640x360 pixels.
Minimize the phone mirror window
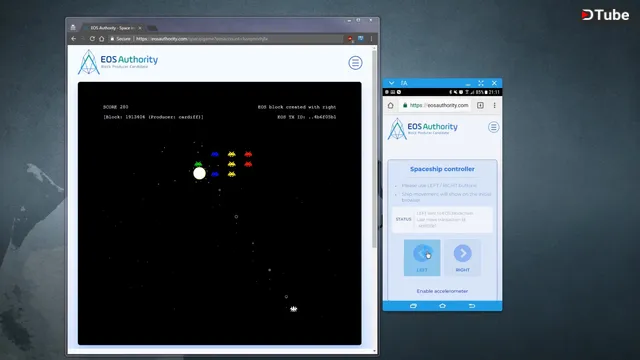(468, 84)
